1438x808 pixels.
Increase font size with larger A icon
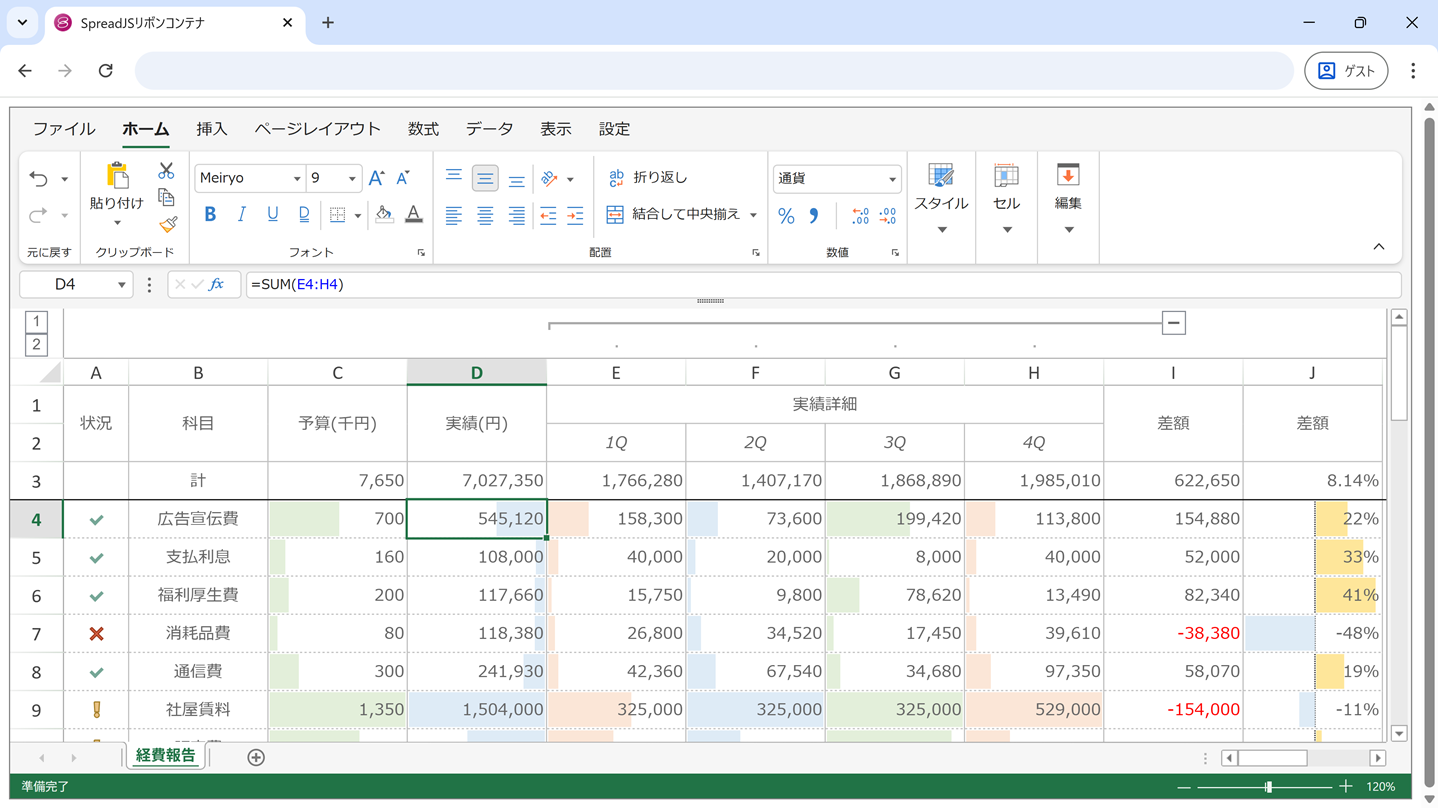(x=376, y=178)
